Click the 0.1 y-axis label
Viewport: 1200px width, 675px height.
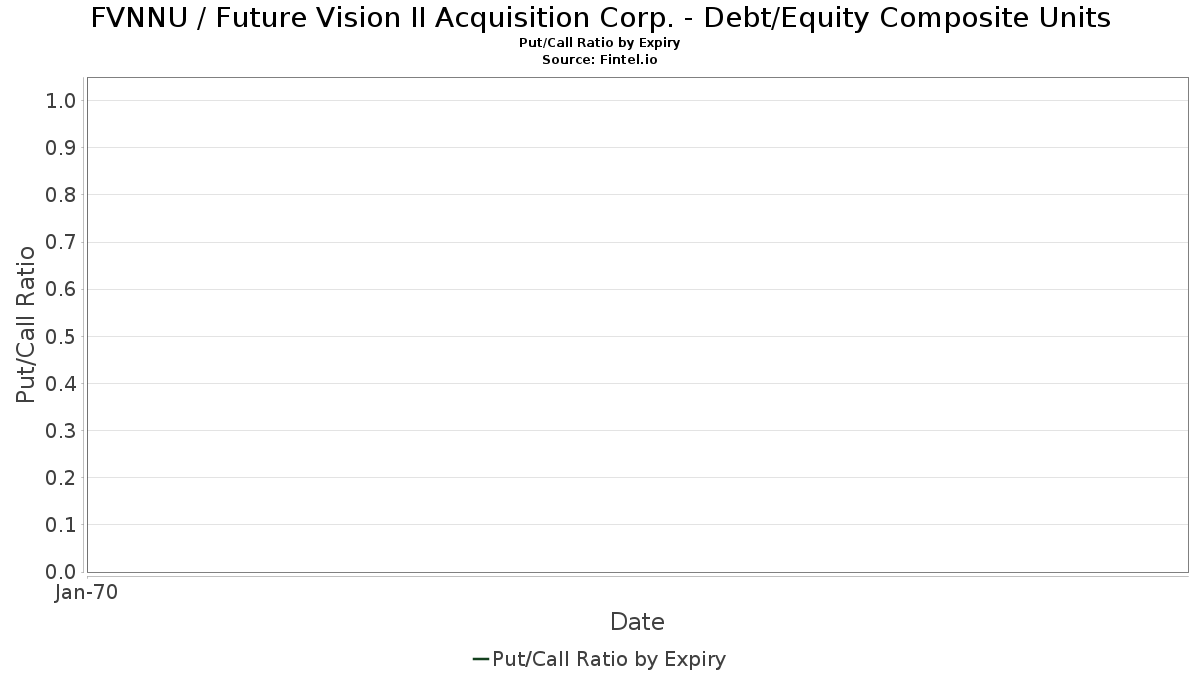[61, 525]
